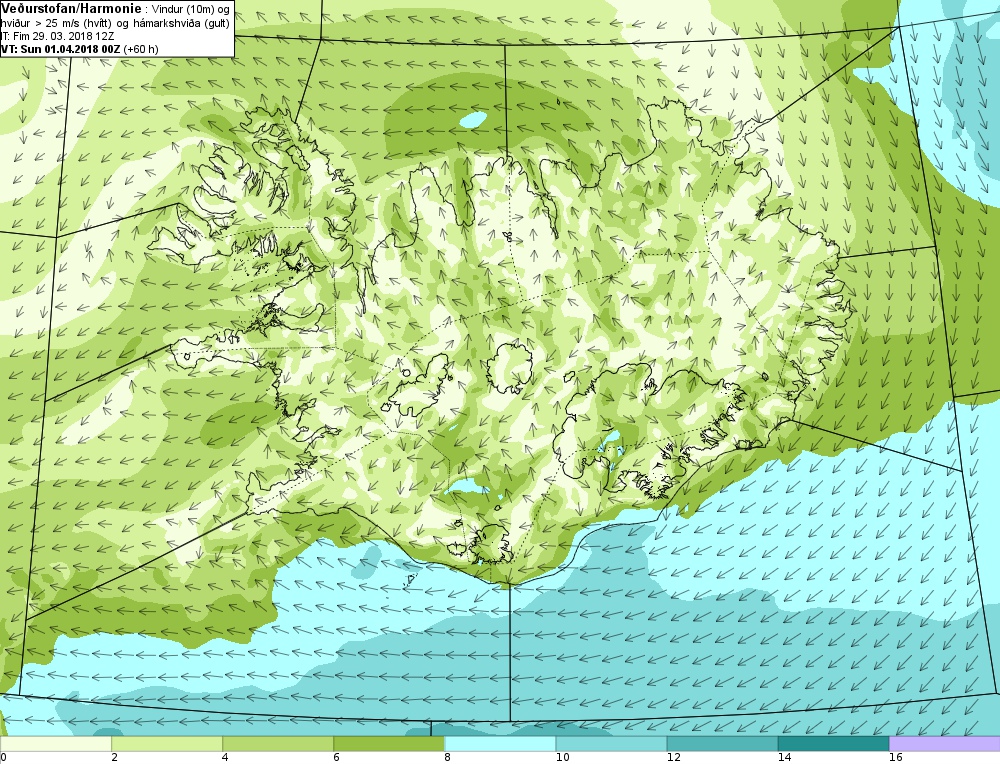Image resolution: width=1000 pixels, height=764 pixels.
Task: Click the Veðurstofan/Harmonie title text
Action: pyautogui.click(x=70, y=9)
